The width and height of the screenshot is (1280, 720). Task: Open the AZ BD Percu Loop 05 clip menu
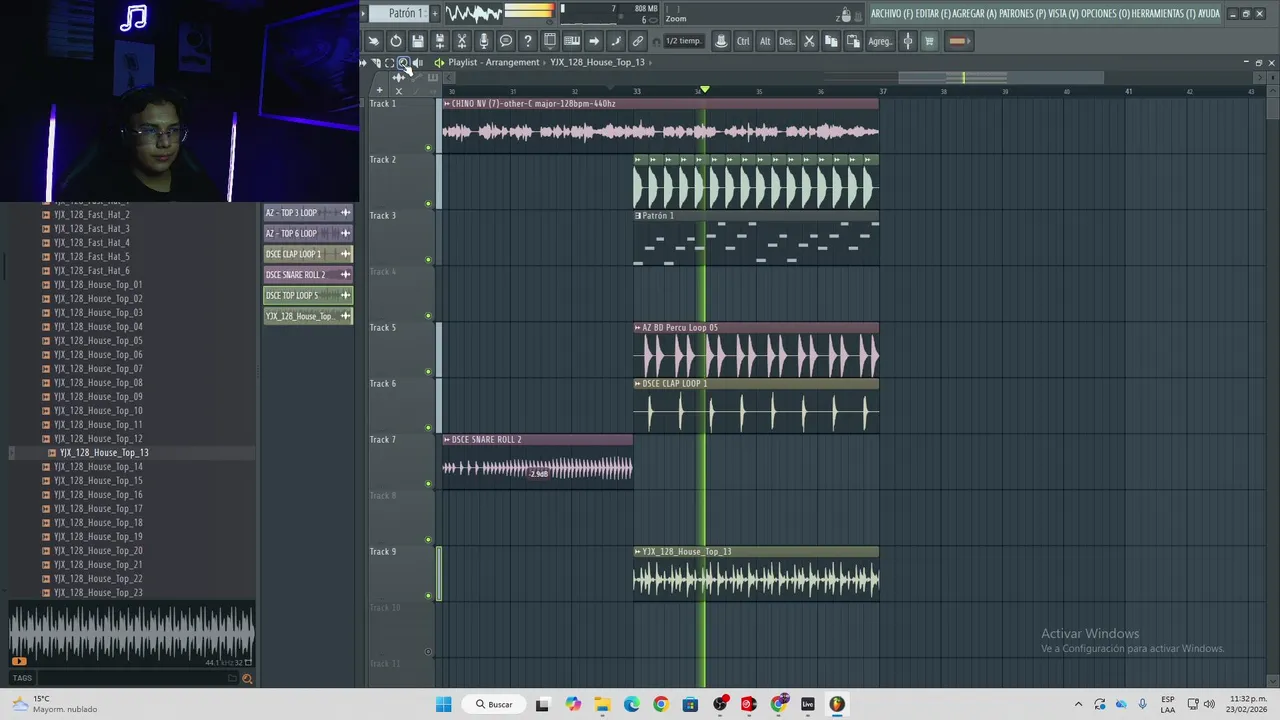(638, 328)
